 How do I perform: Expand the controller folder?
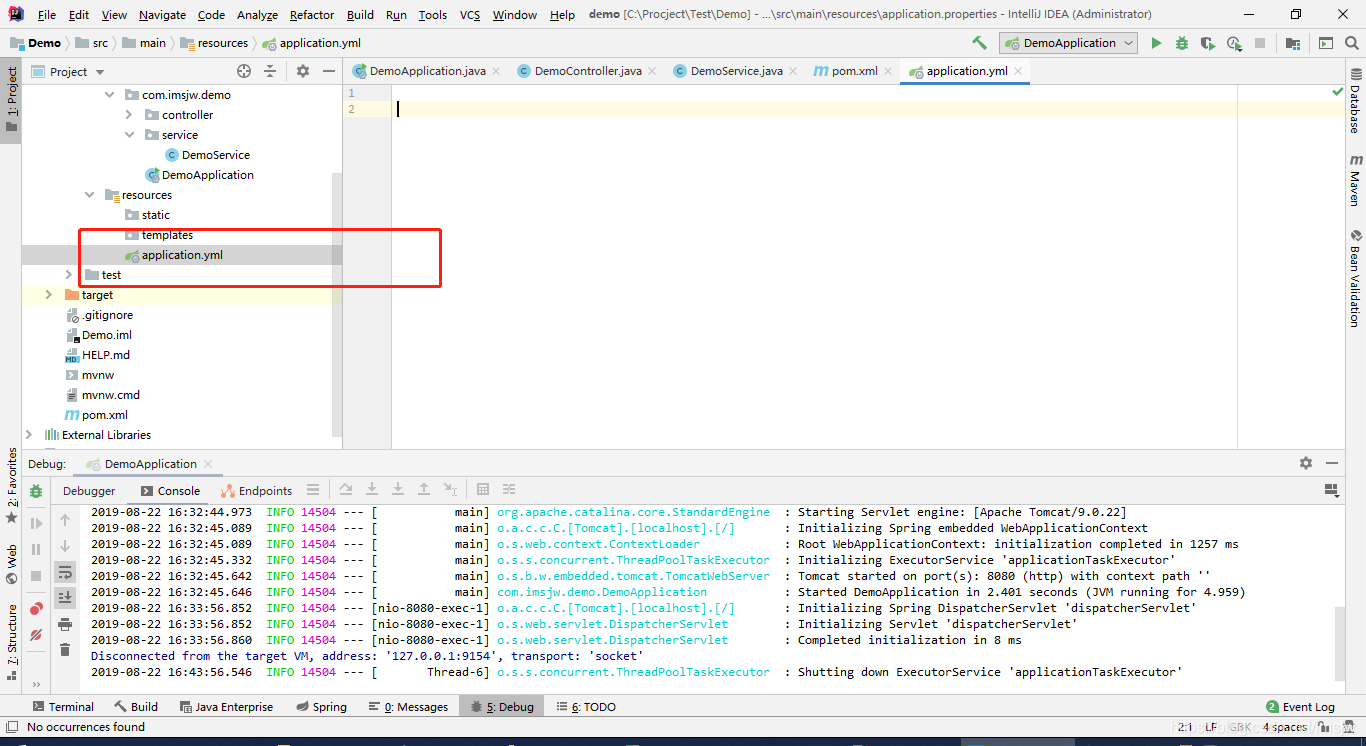click(129, 115)
